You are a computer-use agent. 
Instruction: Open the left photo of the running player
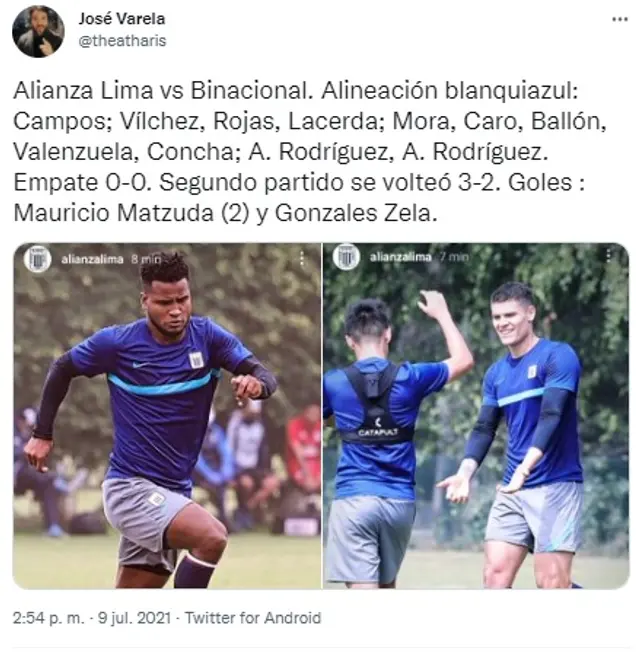[167, 415]
